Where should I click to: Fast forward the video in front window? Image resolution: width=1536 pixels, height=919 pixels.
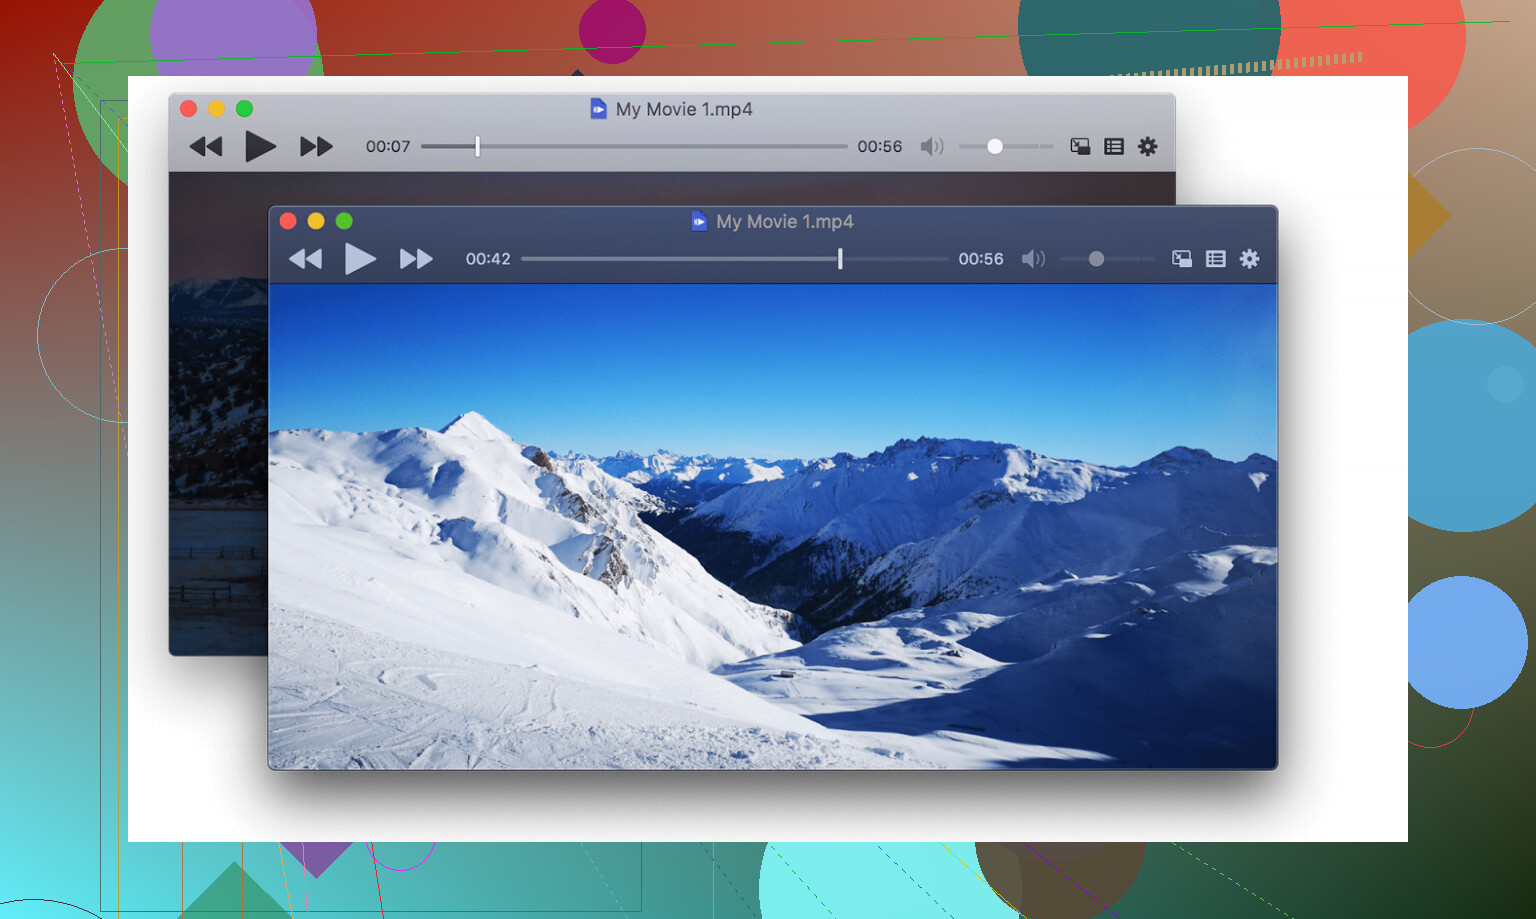click(x=416, y=259)
